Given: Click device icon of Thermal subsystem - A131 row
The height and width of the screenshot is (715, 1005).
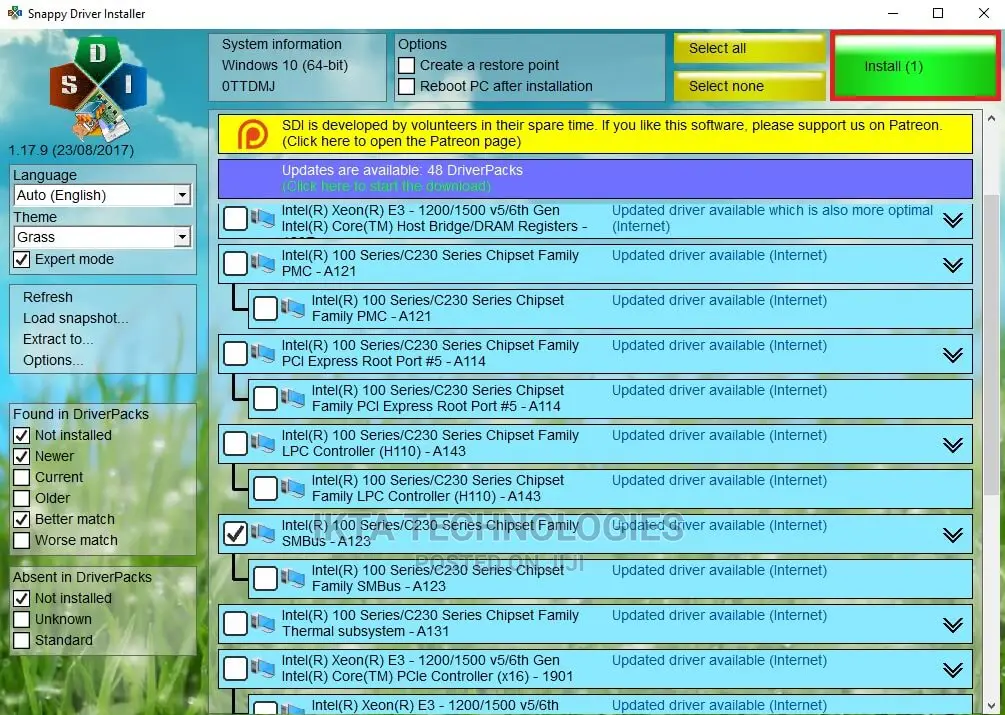Looking at the screenshot, I should [x=263, y=623].
